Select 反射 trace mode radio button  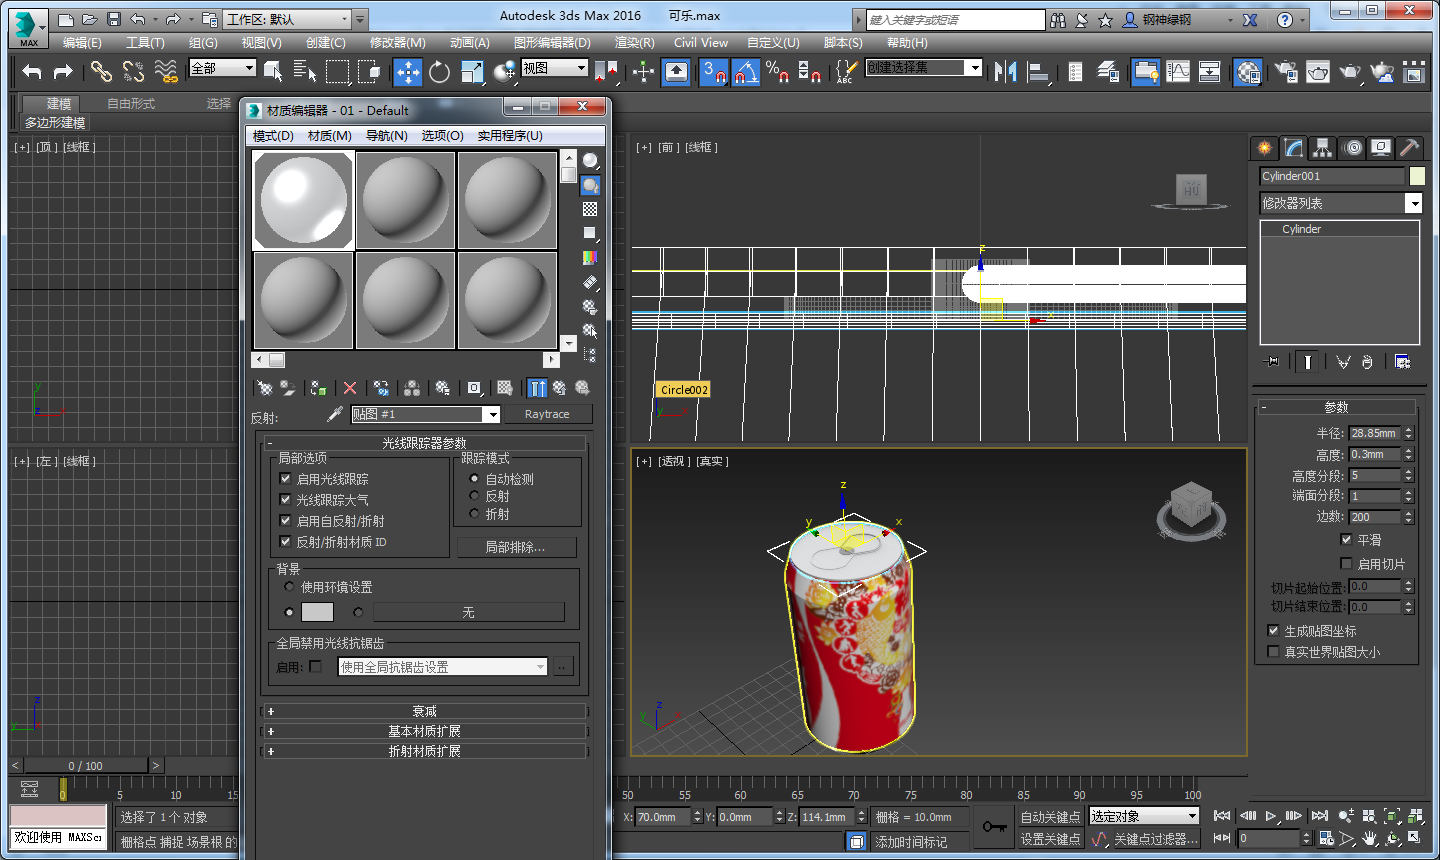pos(474,496)
